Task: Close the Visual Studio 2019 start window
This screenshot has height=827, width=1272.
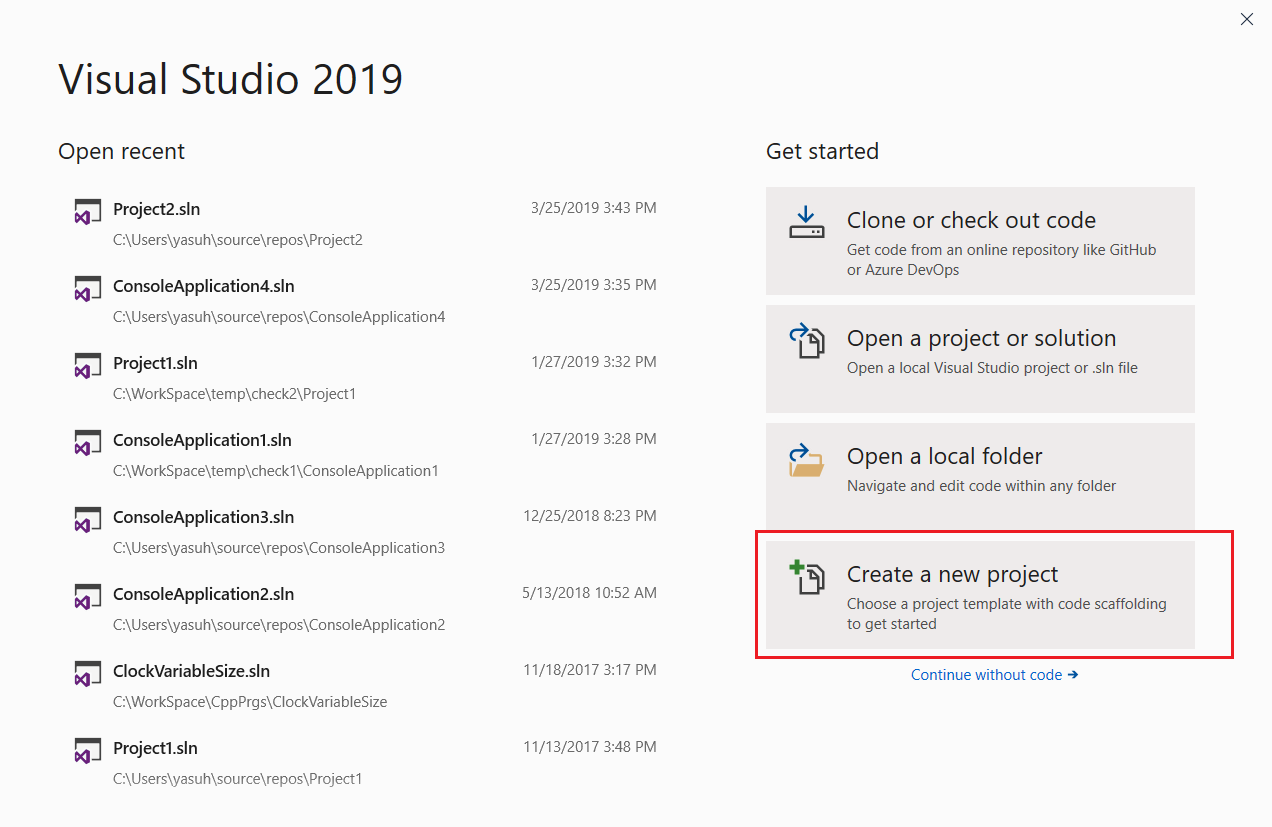Action: [1246, 19]
